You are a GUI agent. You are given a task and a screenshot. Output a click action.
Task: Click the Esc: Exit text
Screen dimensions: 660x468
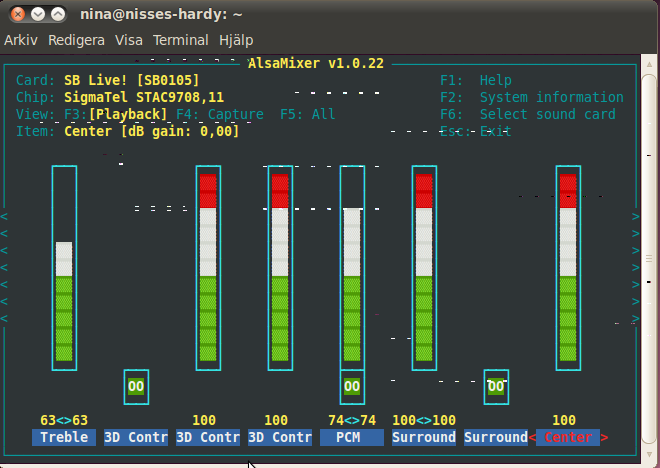(476, 131)
